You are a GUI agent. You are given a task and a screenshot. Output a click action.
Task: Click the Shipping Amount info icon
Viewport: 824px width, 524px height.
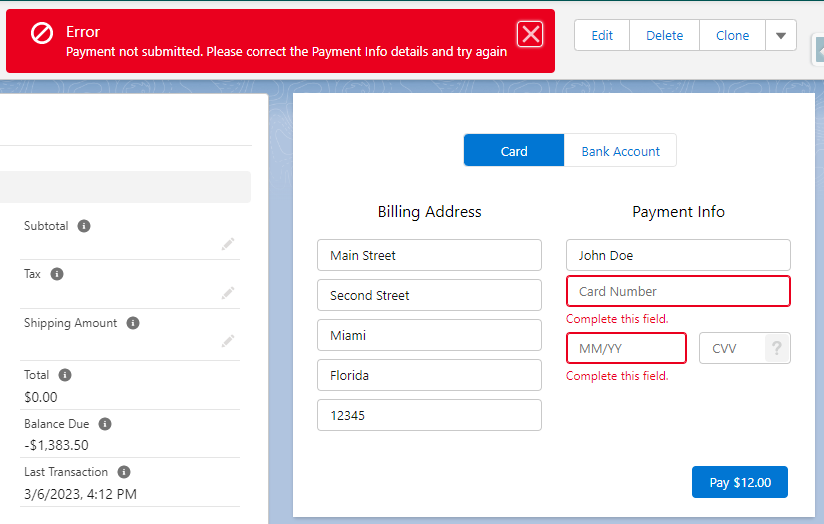click(133, 323)
